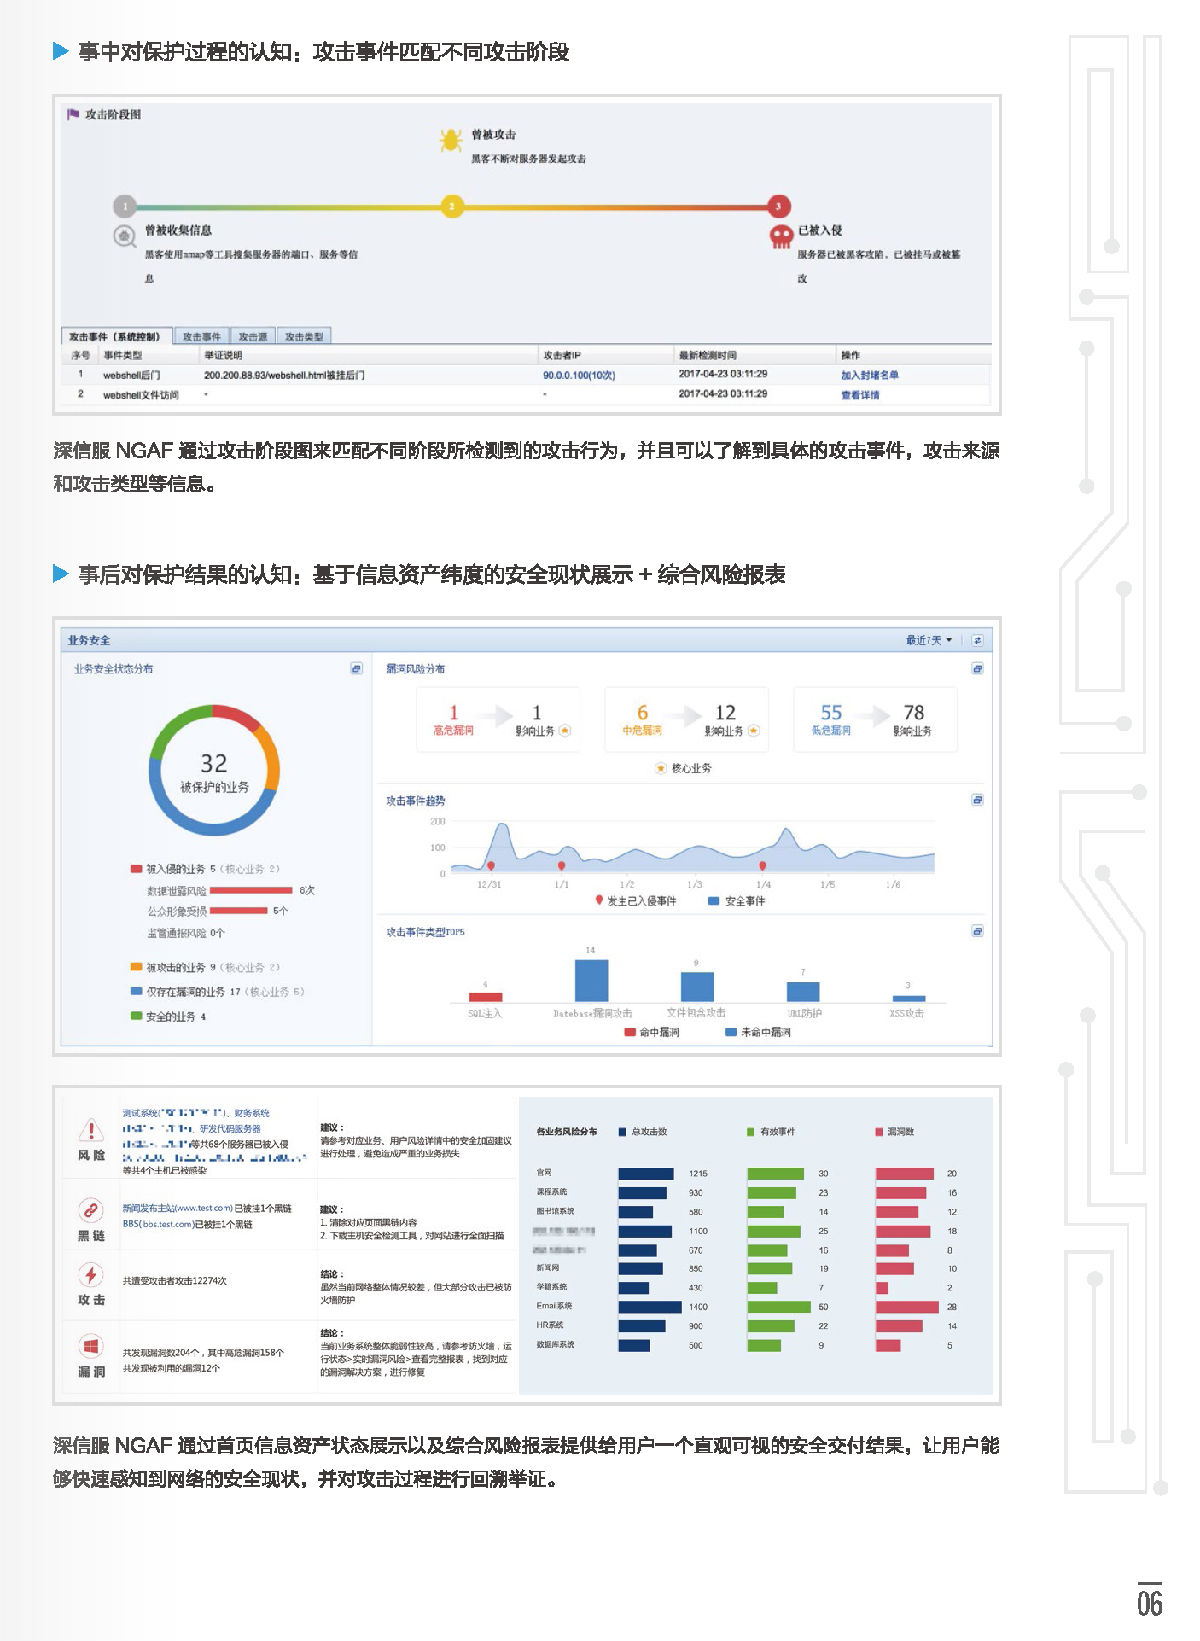Click star icon beside high-risk 影响业务

point(565,731)
